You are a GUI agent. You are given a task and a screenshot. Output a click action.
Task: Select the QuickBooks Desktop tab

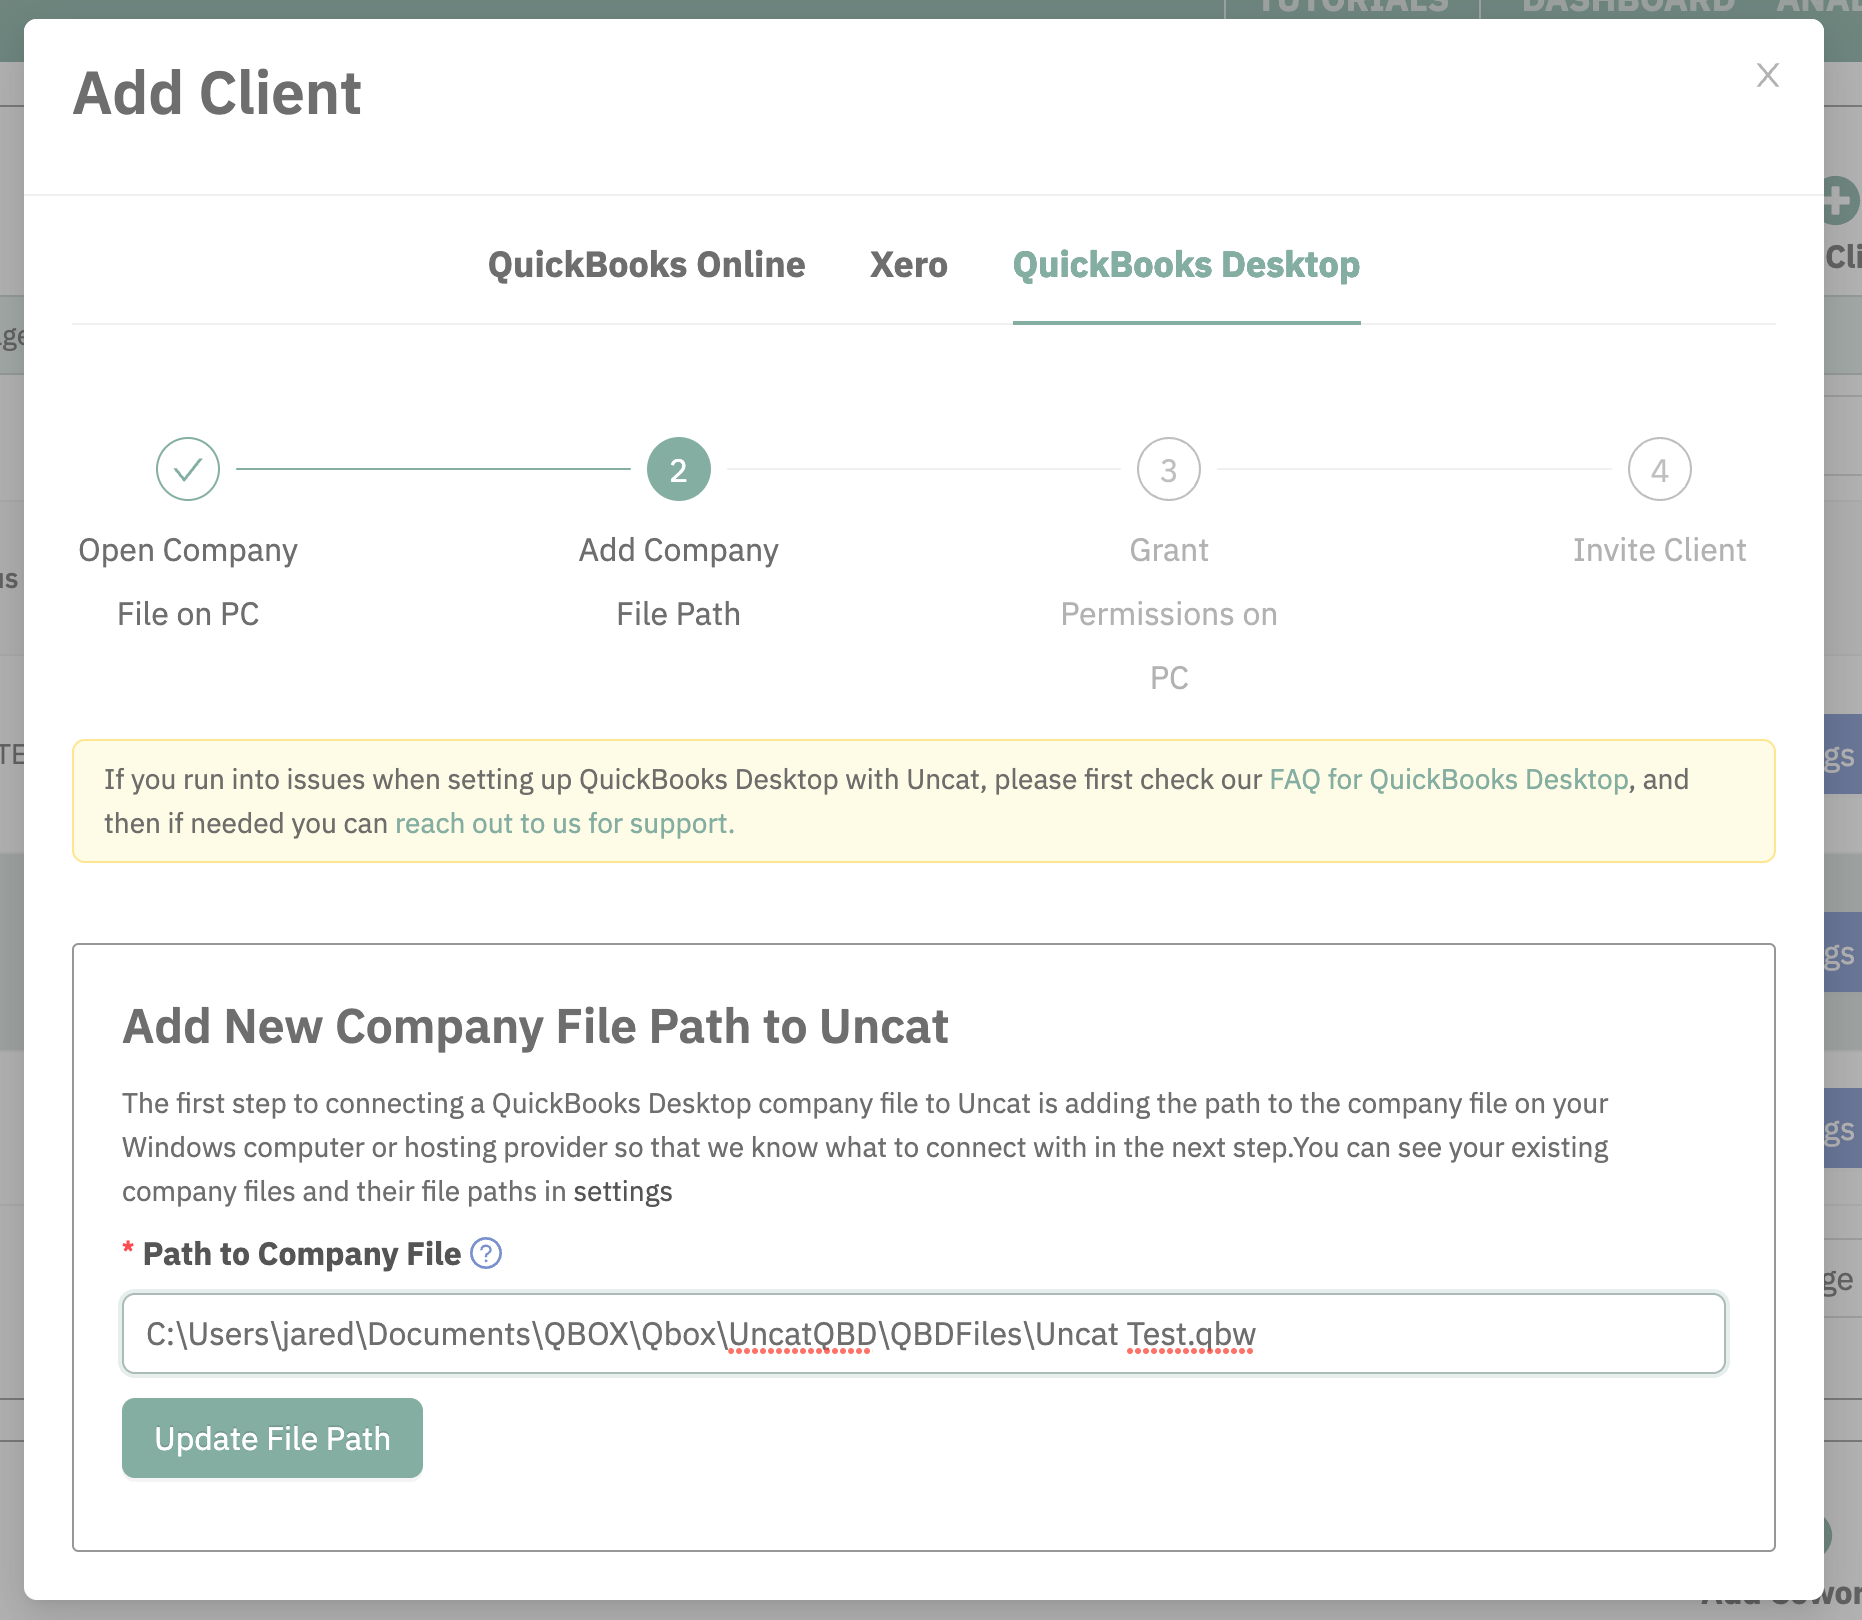point(1186,265)
